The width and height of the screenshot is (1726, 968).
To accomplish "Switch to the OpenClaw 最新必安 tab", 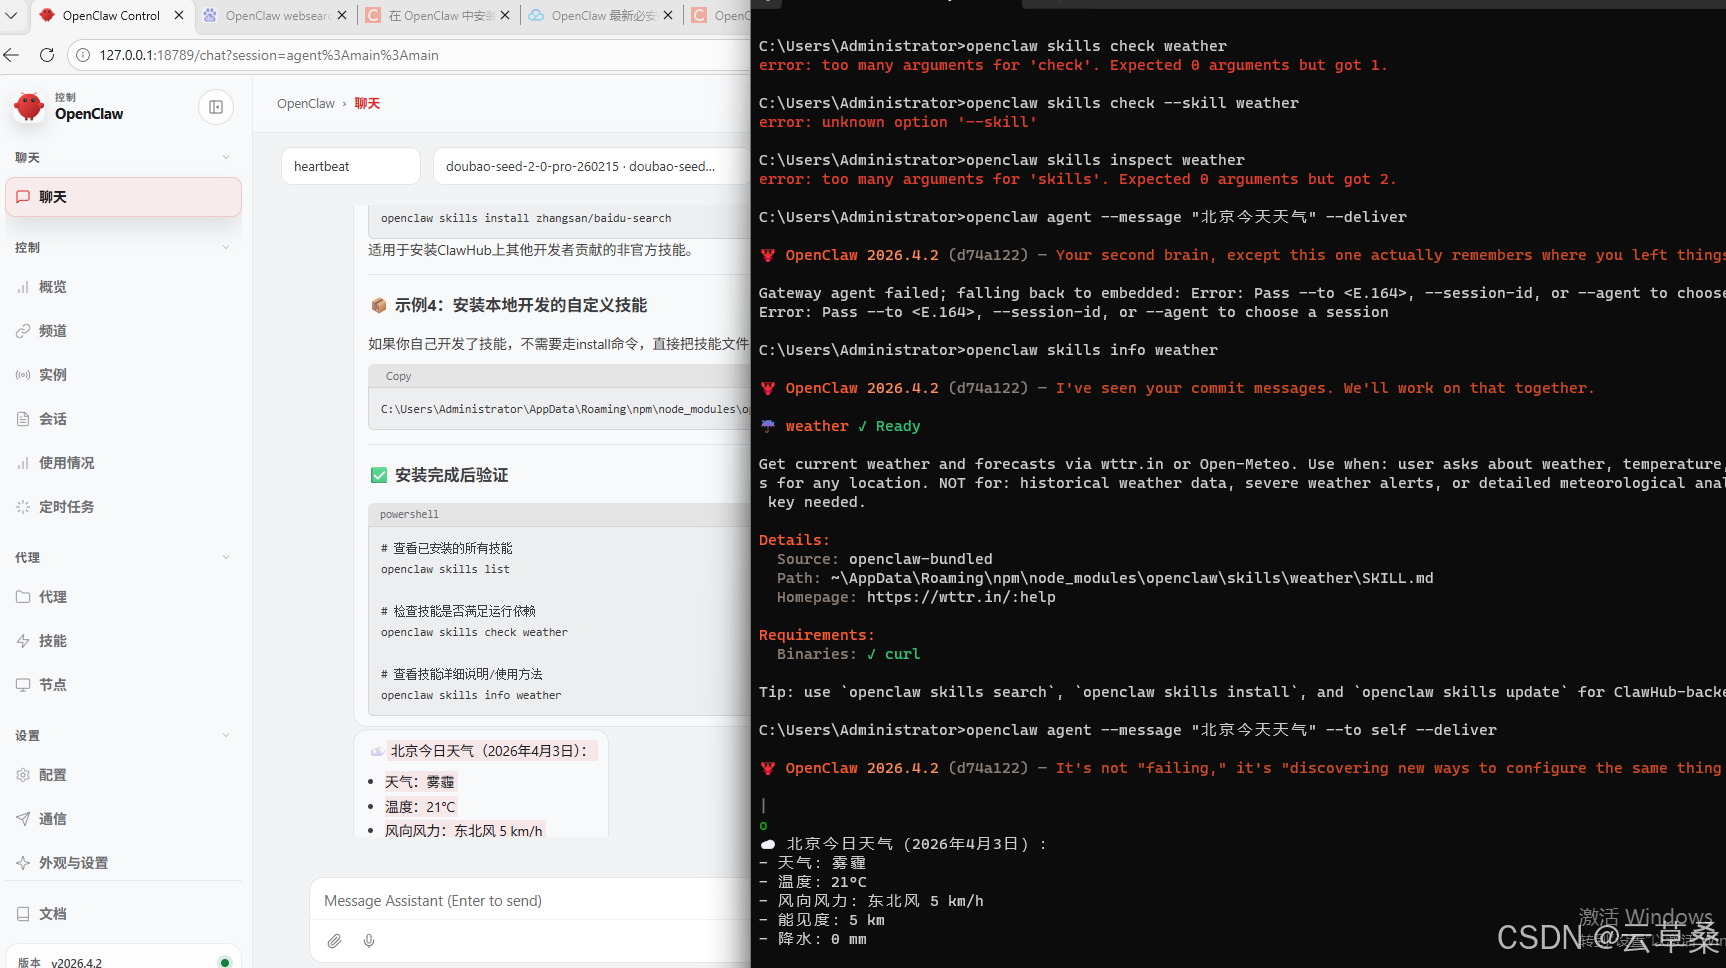I will click(x=601, y=15).
